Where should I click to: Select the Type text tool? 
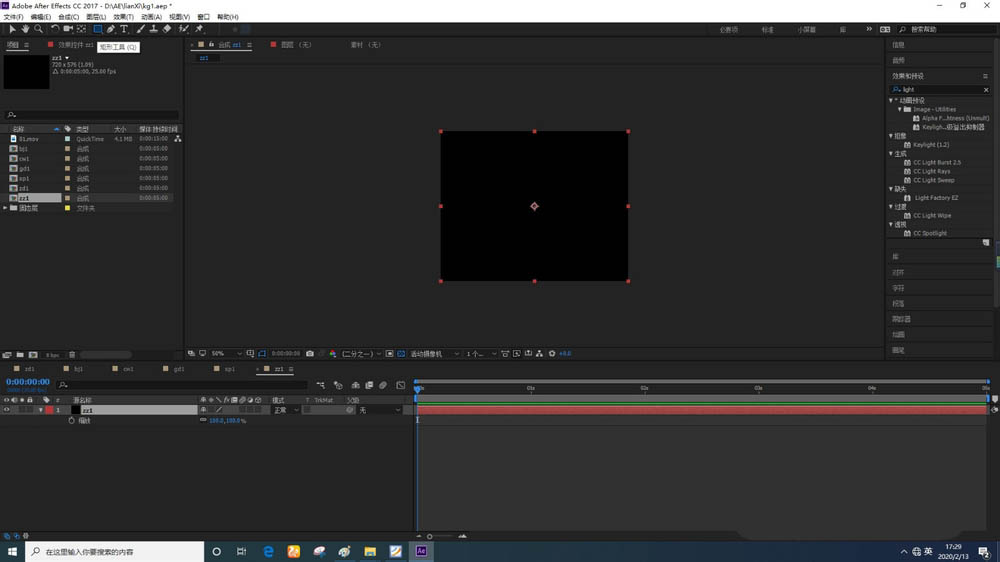pos(124,29)
